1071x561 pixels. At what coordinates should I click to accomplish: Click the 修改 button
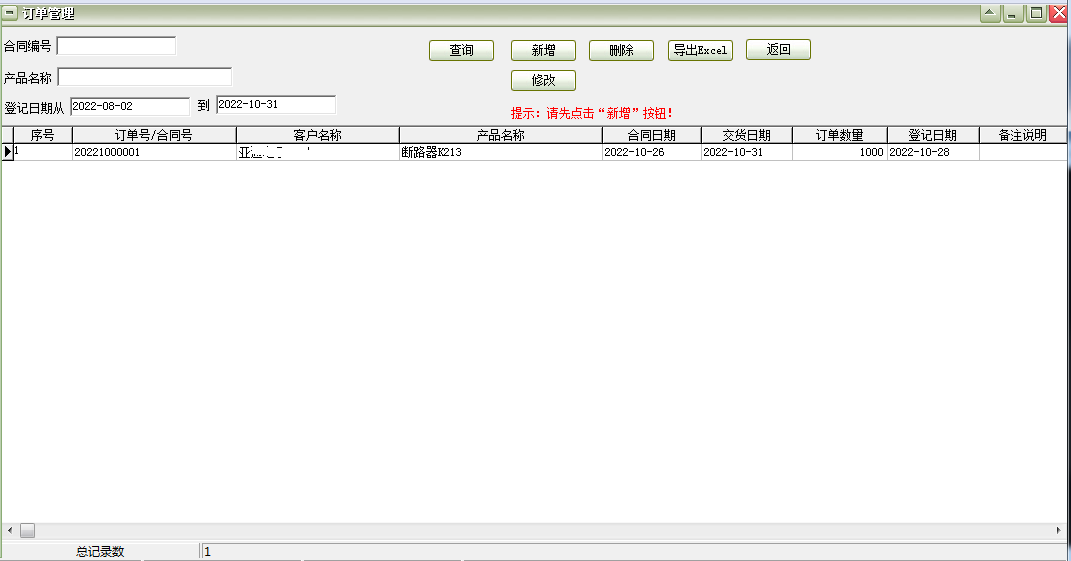pyautogui.click(x=543, y=80)
